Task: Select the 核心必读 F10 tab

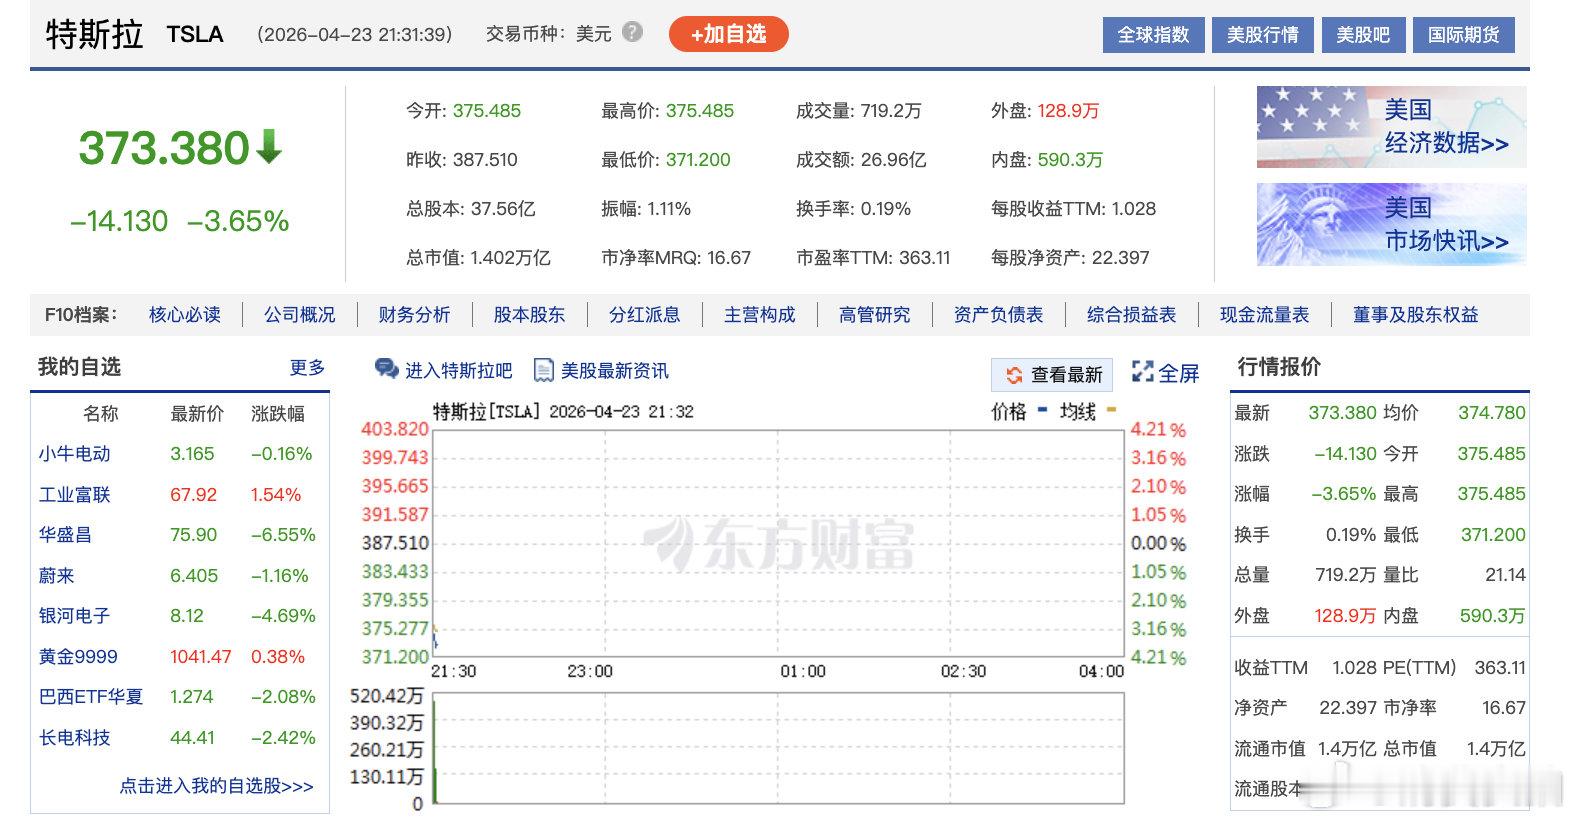Action: point(185,315)
